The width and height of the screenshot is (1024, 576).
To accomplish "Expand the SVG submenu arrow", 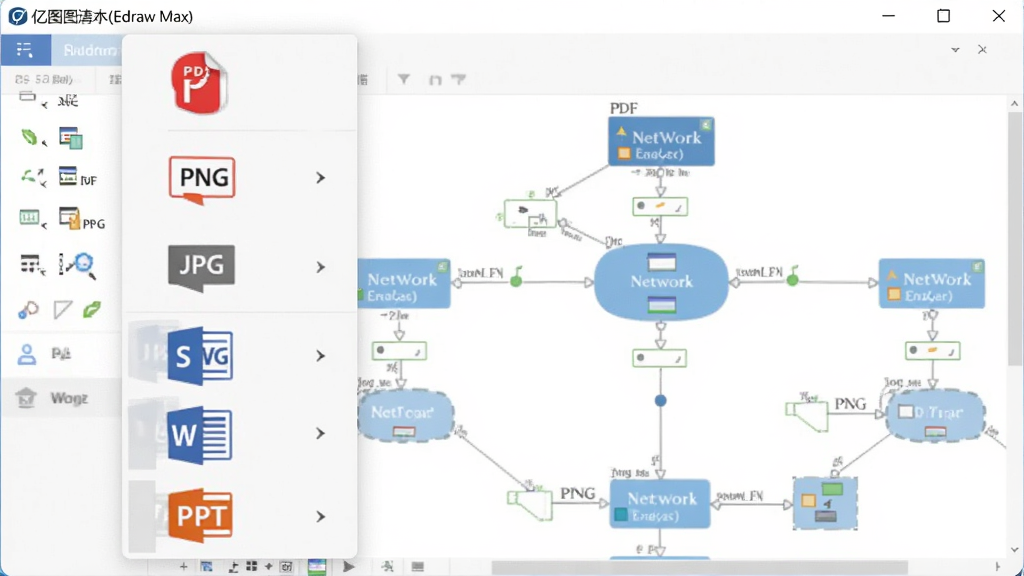I will (x=320, y=356).
